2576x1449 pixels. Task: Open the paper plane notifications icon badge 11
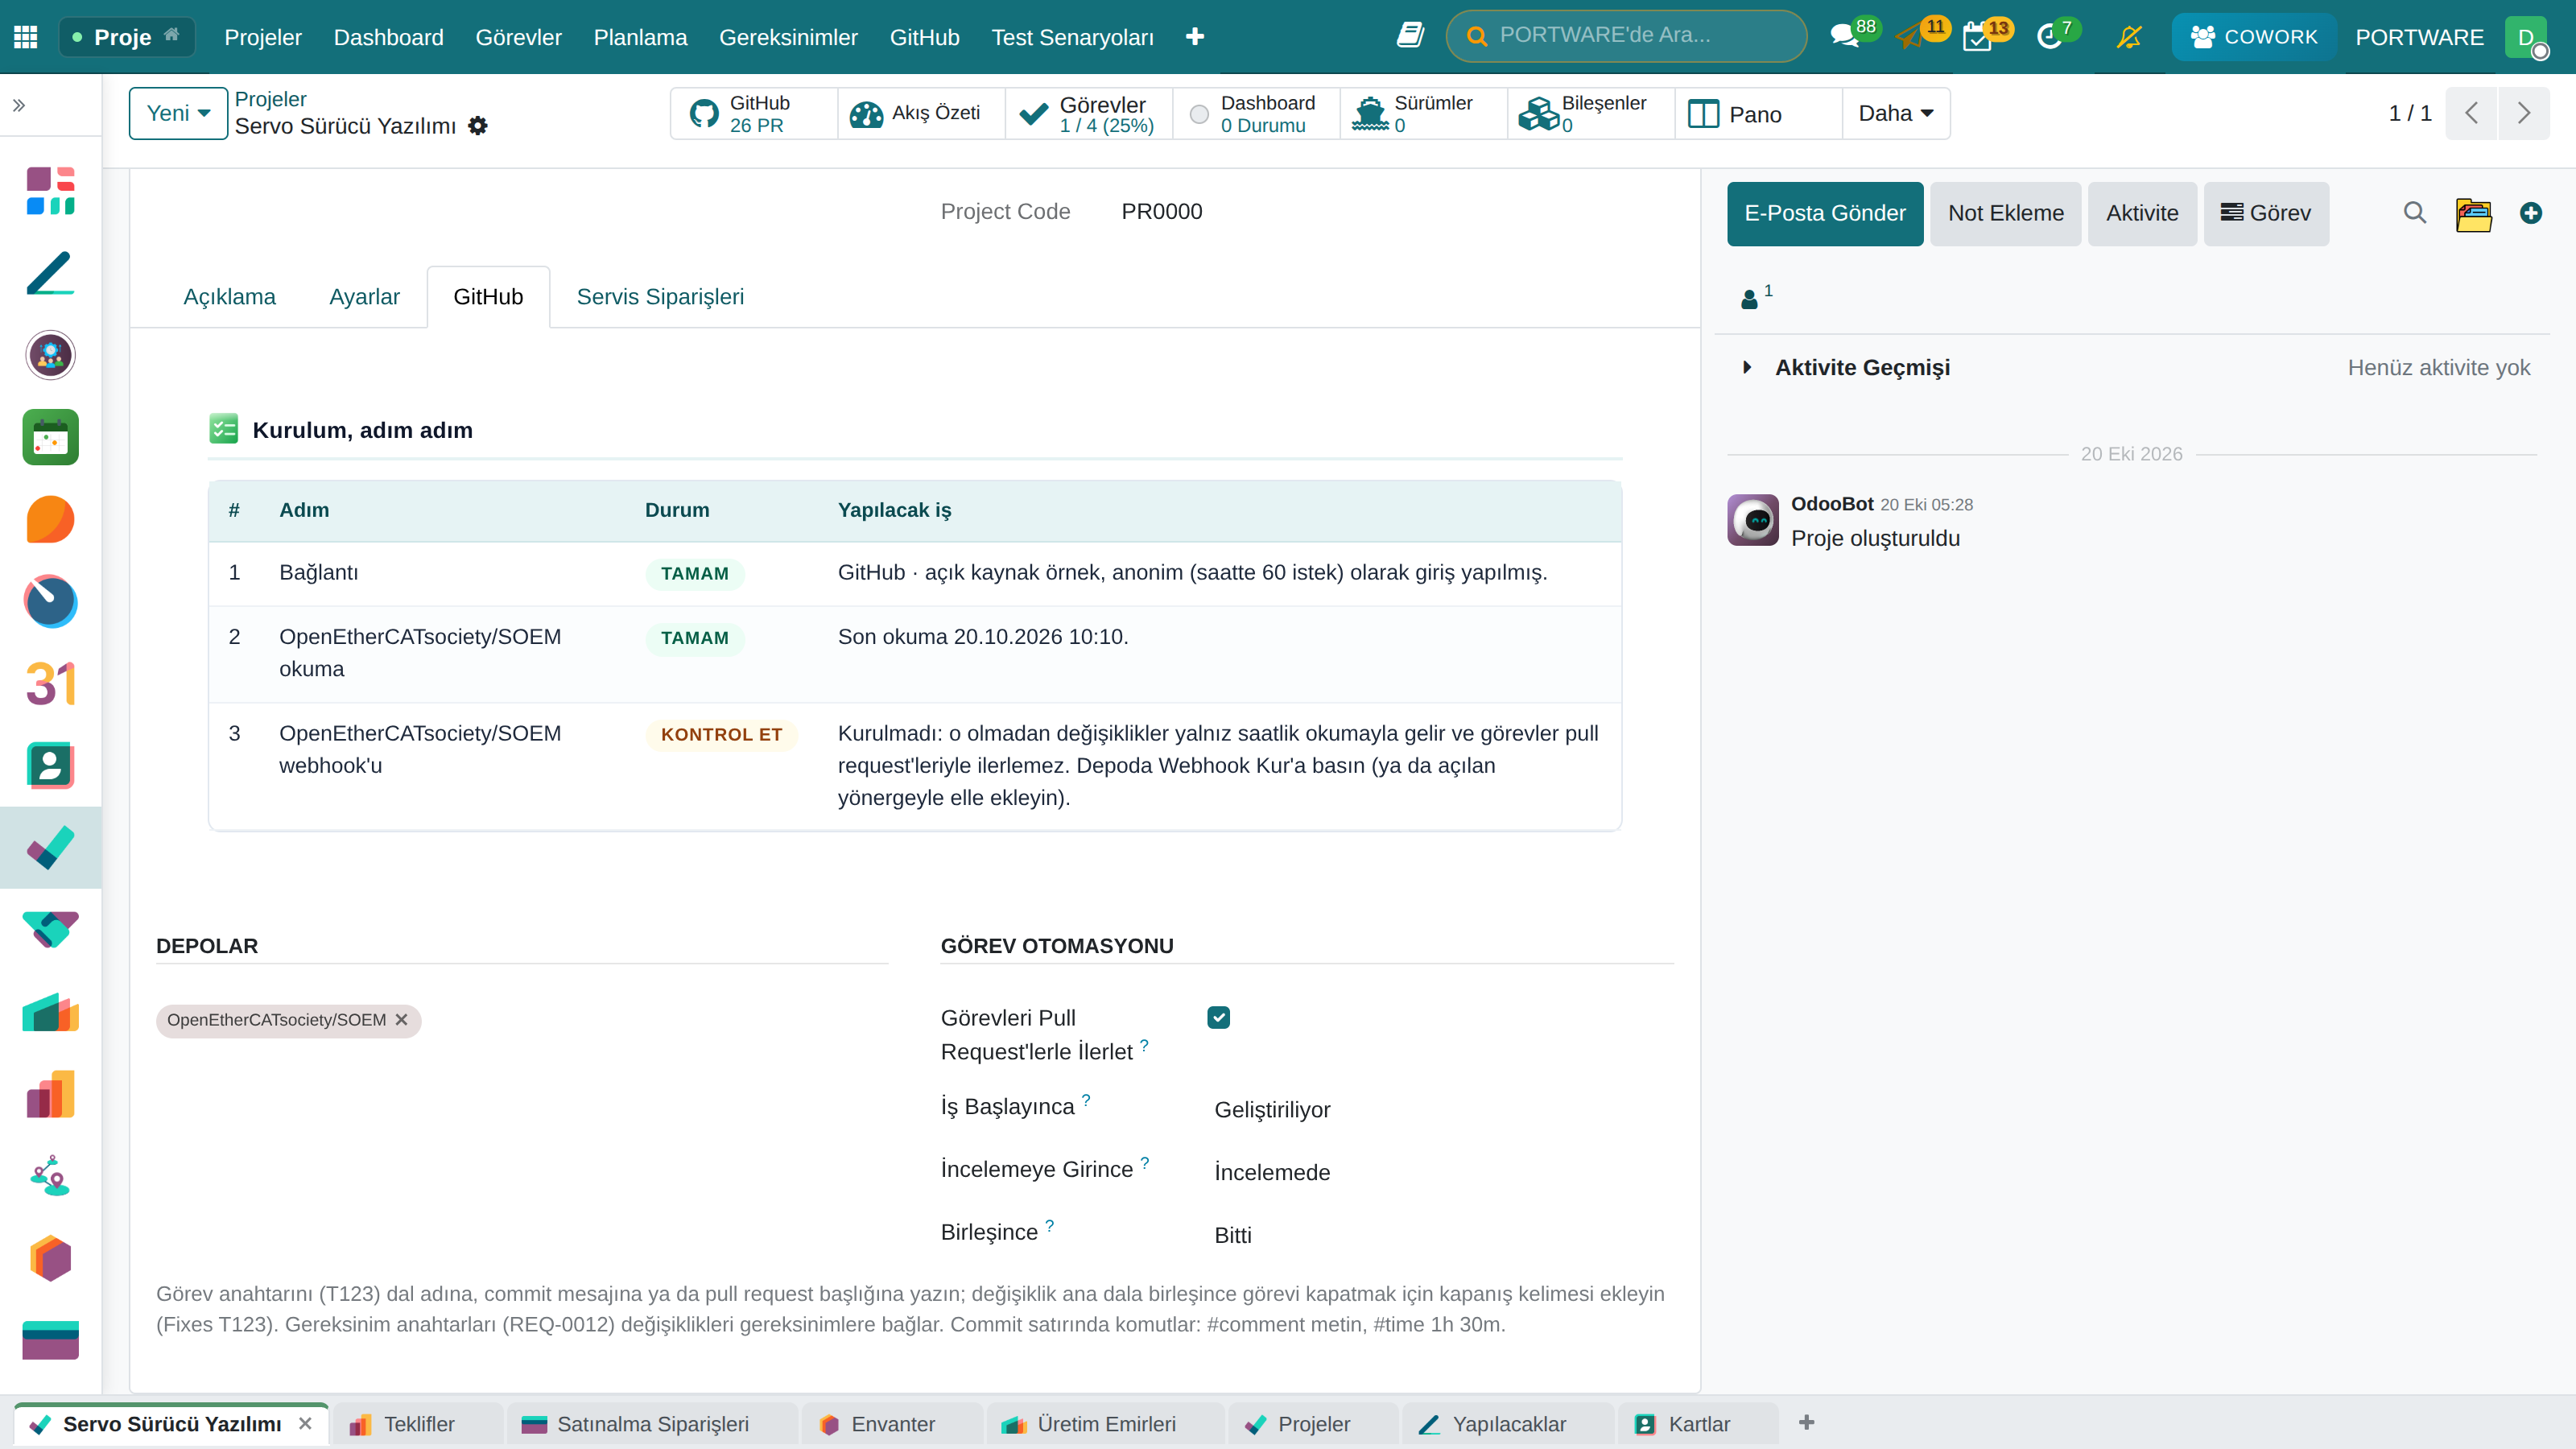point(1910,37)
